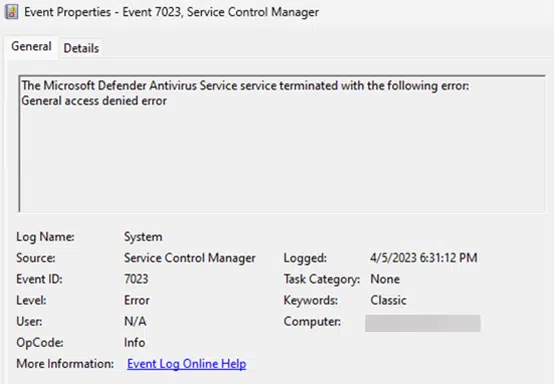The height and width of the screenshot is (384, 554).
Task: Click the window title 'Event Properties - Event 7023'
Action: tap(171, 12)
